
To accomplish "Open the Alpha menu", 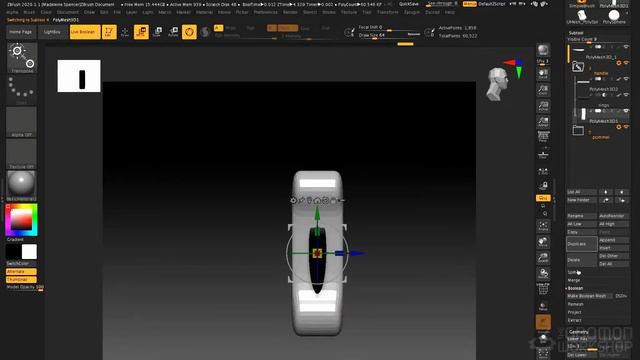I will (12, 12).
